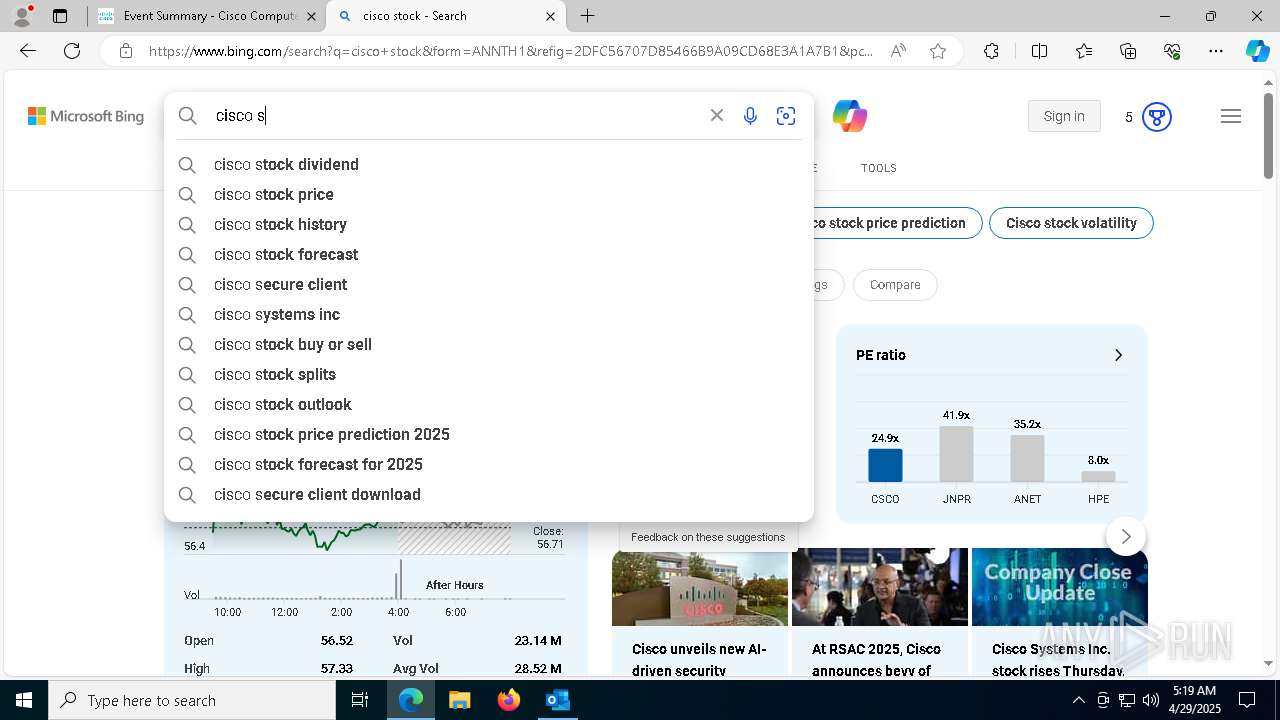Screen dimensions: 1280x720
Task: Close the Event Summary Cisco tab
Action: coord(311,16)
